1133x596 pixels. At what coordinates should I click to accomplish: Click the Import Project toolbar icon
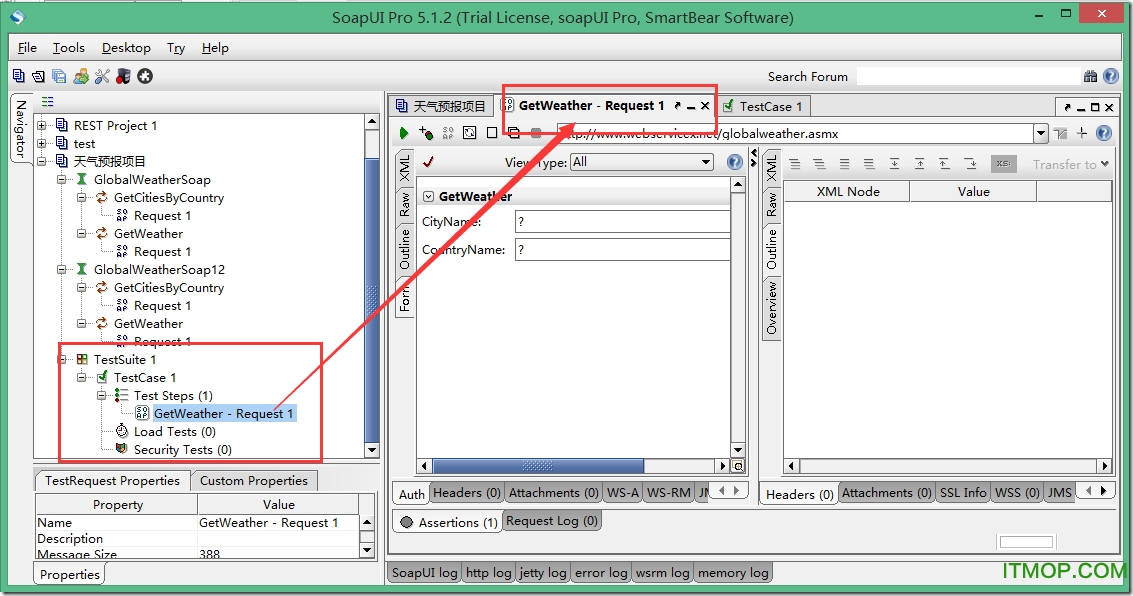[x=39, y=76]
